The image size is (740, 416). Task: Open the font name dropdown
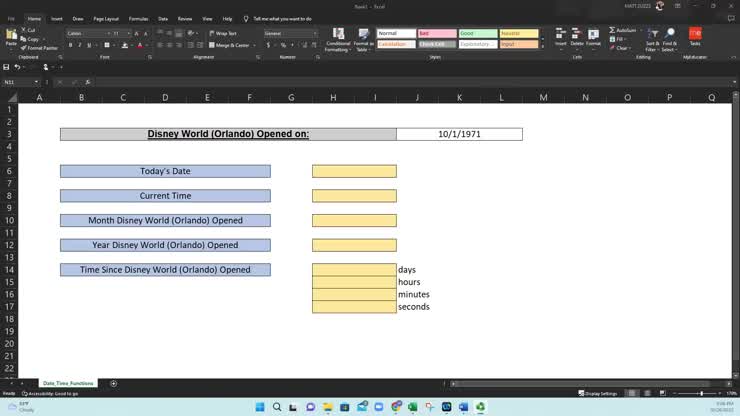(x=107, y=33)
